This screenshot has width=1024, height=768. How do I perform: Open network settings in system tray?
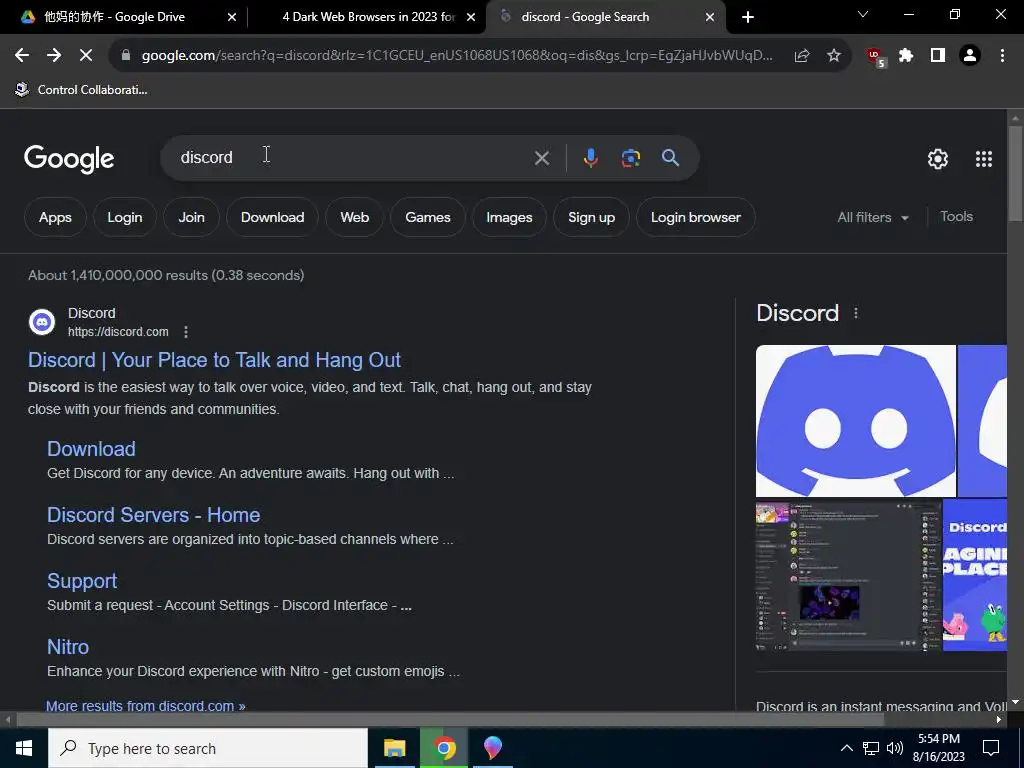tap(871, 748)
